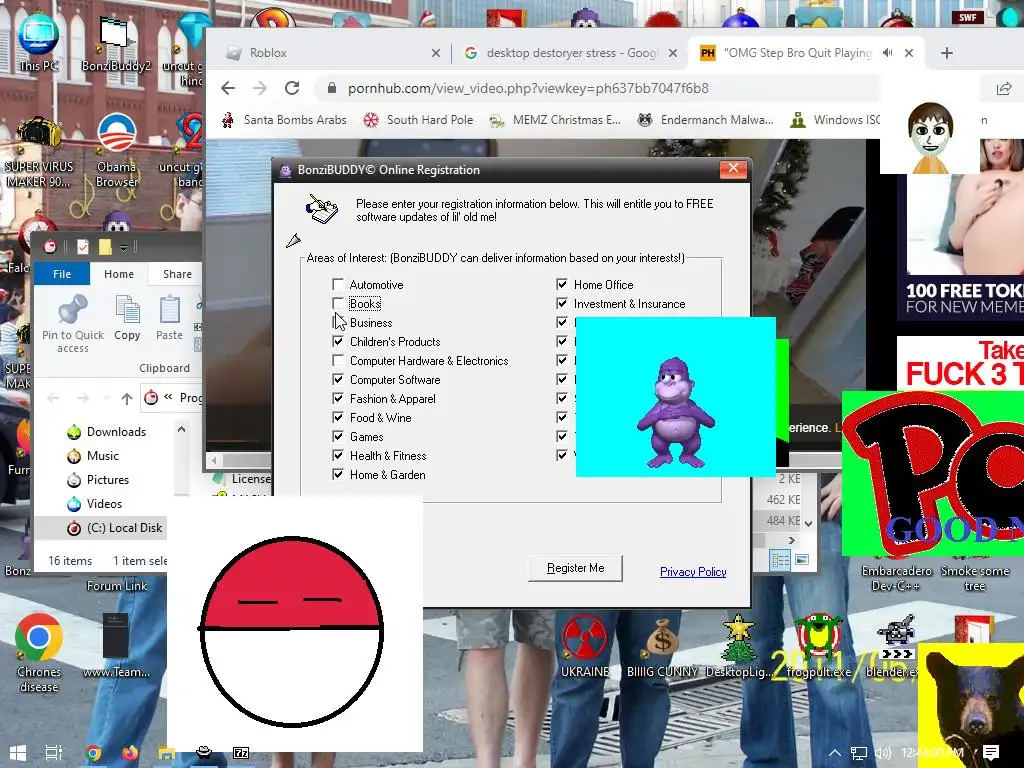The image size is (1024, 768).
Task: Open the BonziBuddy2 desktop shortcut
Action: coord(116,42)
